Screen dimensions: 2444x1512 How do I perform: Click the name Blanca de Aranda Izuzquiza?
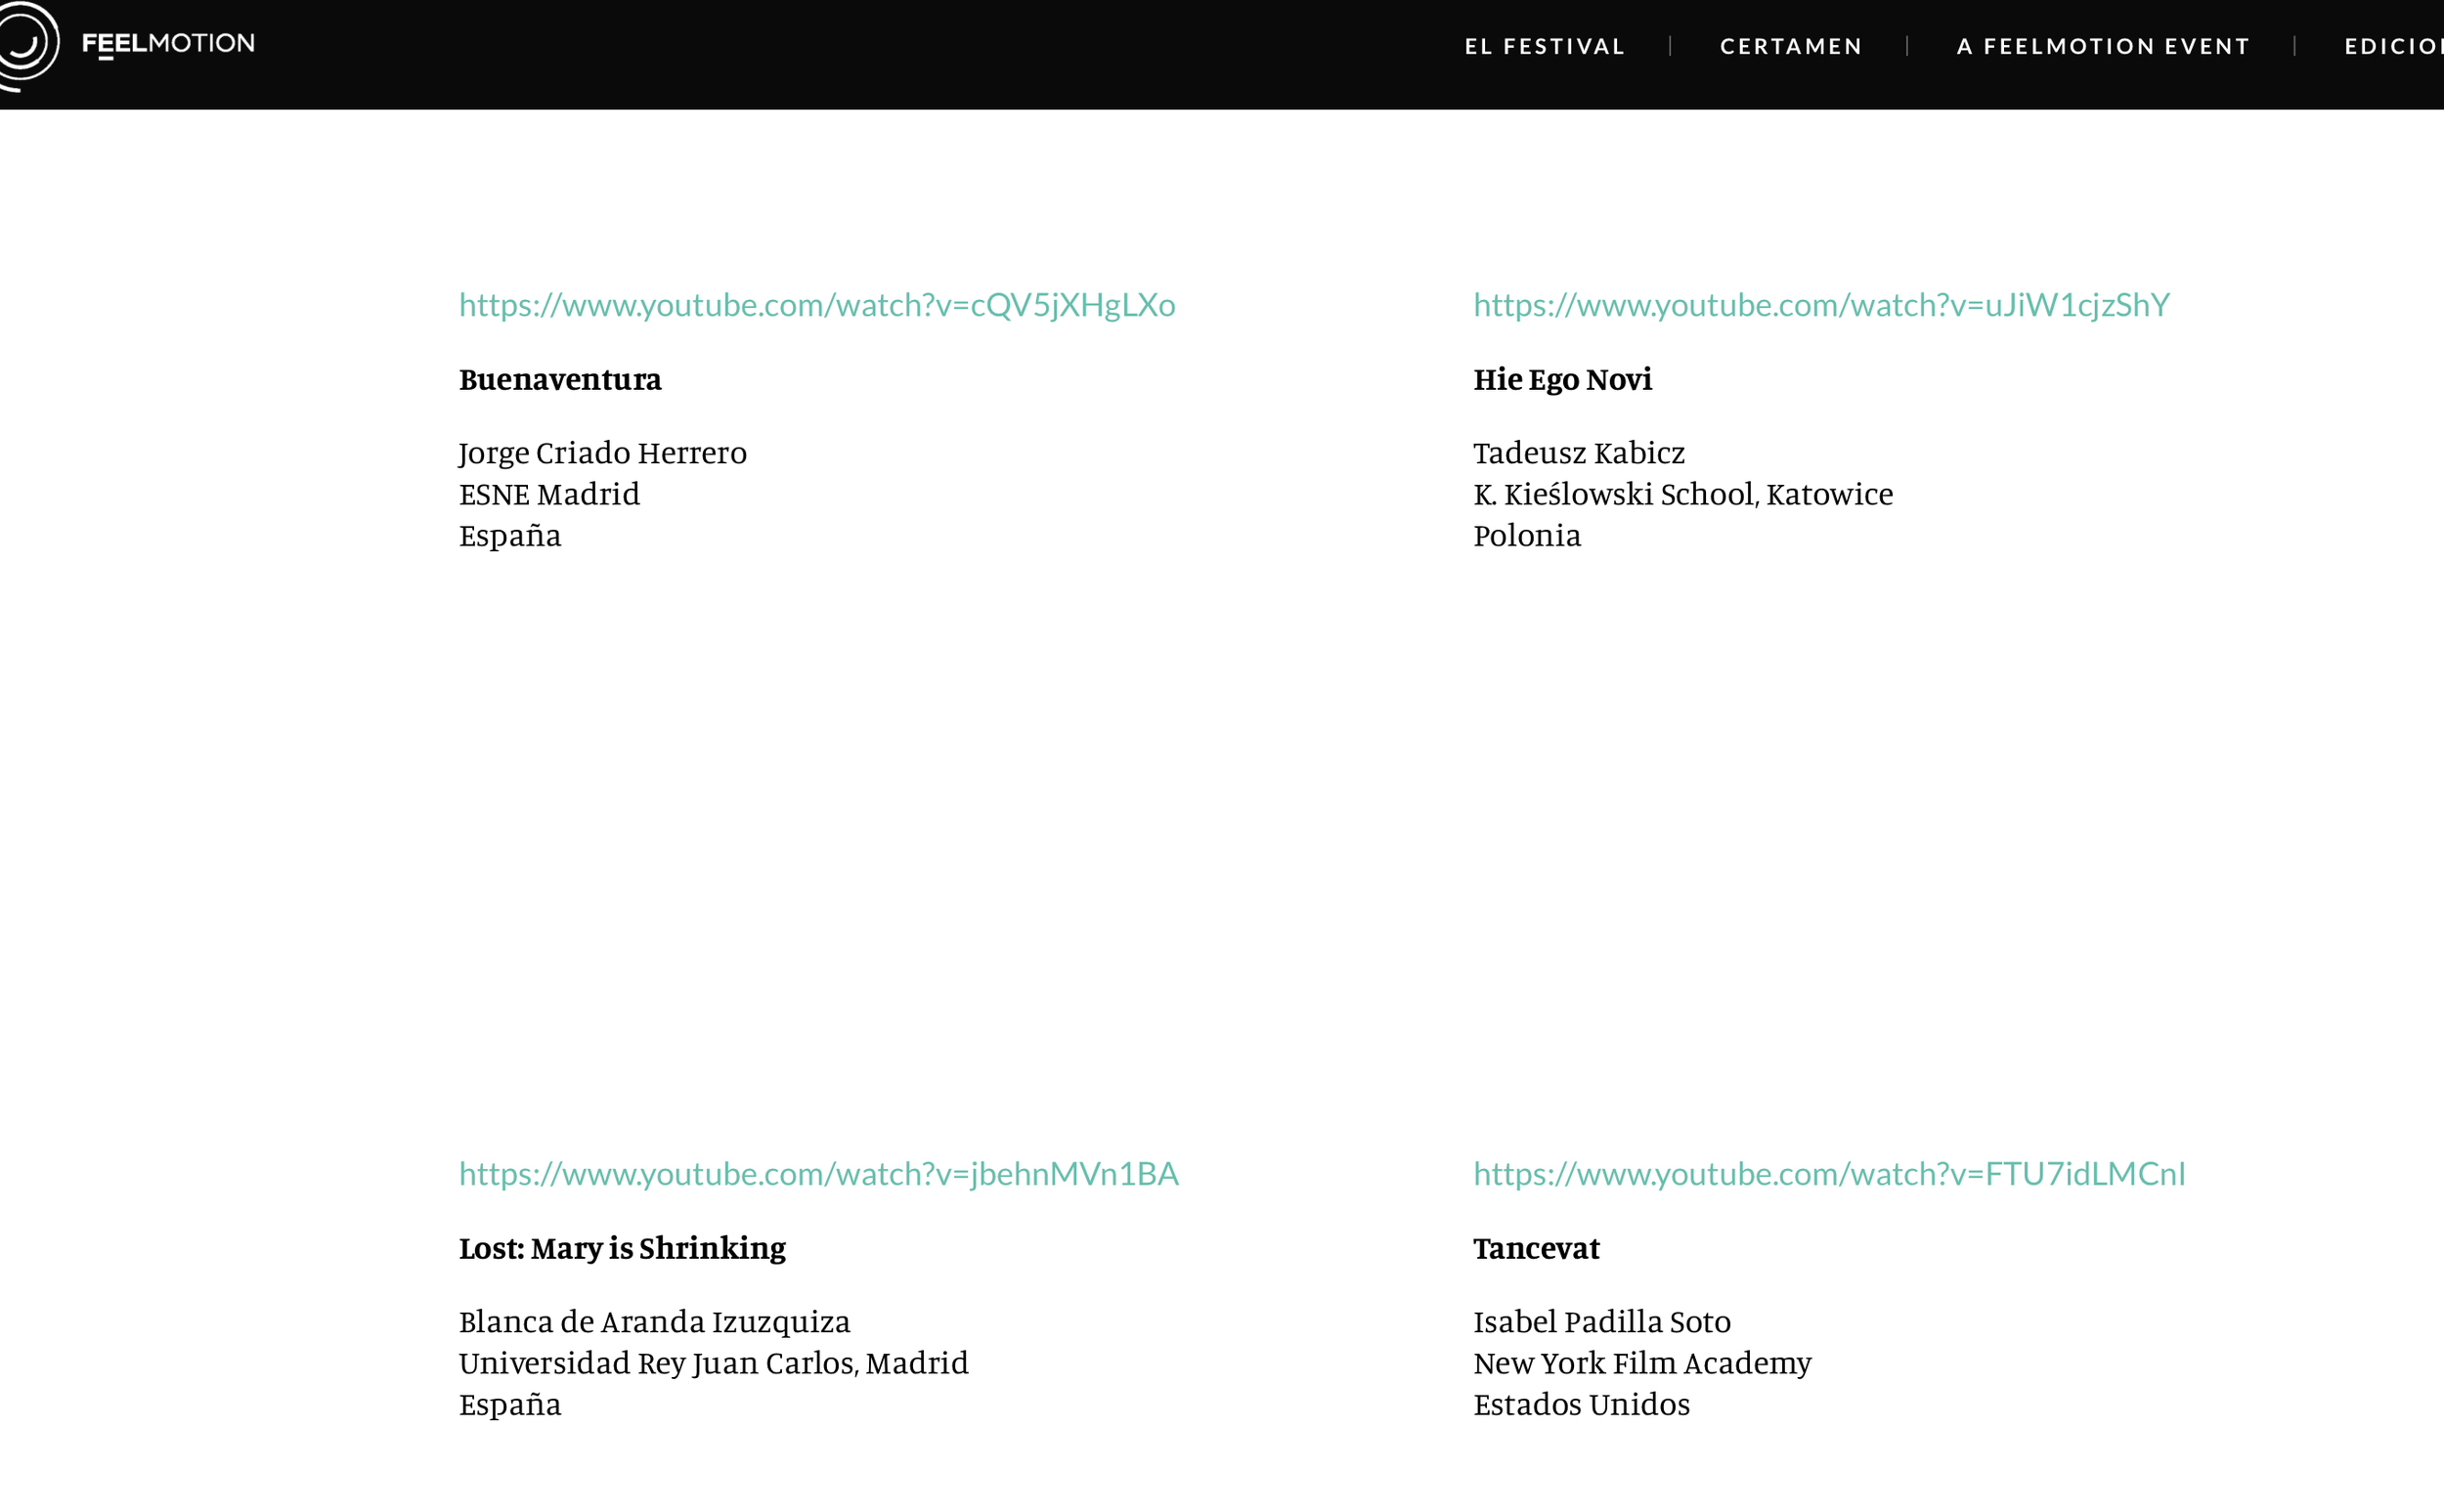[x=654, y=1322]
